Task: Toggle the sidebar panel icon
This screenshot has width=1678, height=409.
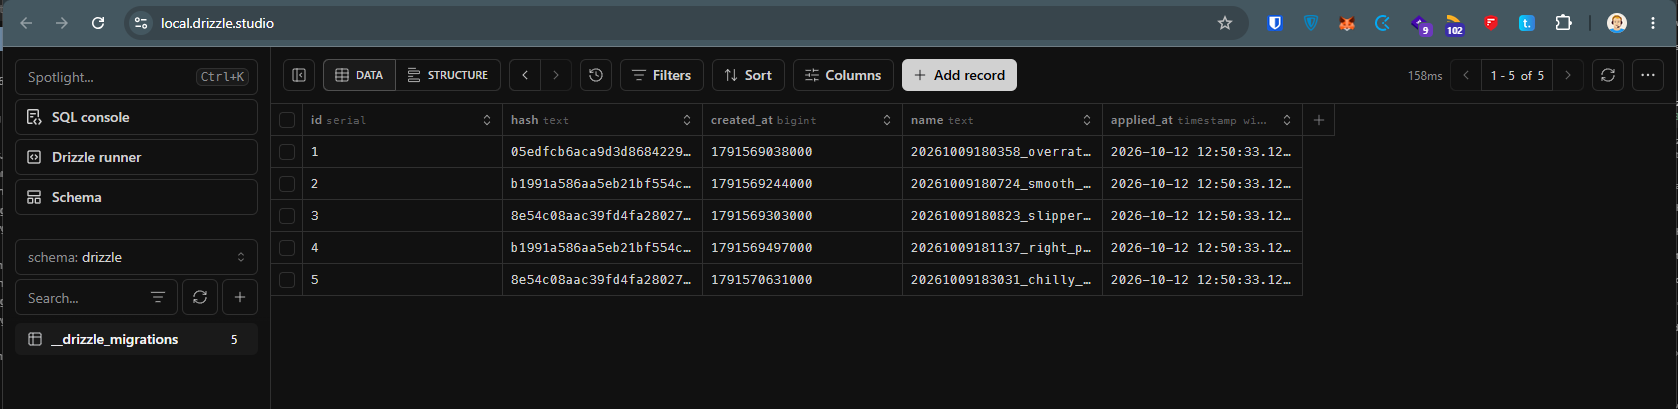Action: tap(298, 75)
